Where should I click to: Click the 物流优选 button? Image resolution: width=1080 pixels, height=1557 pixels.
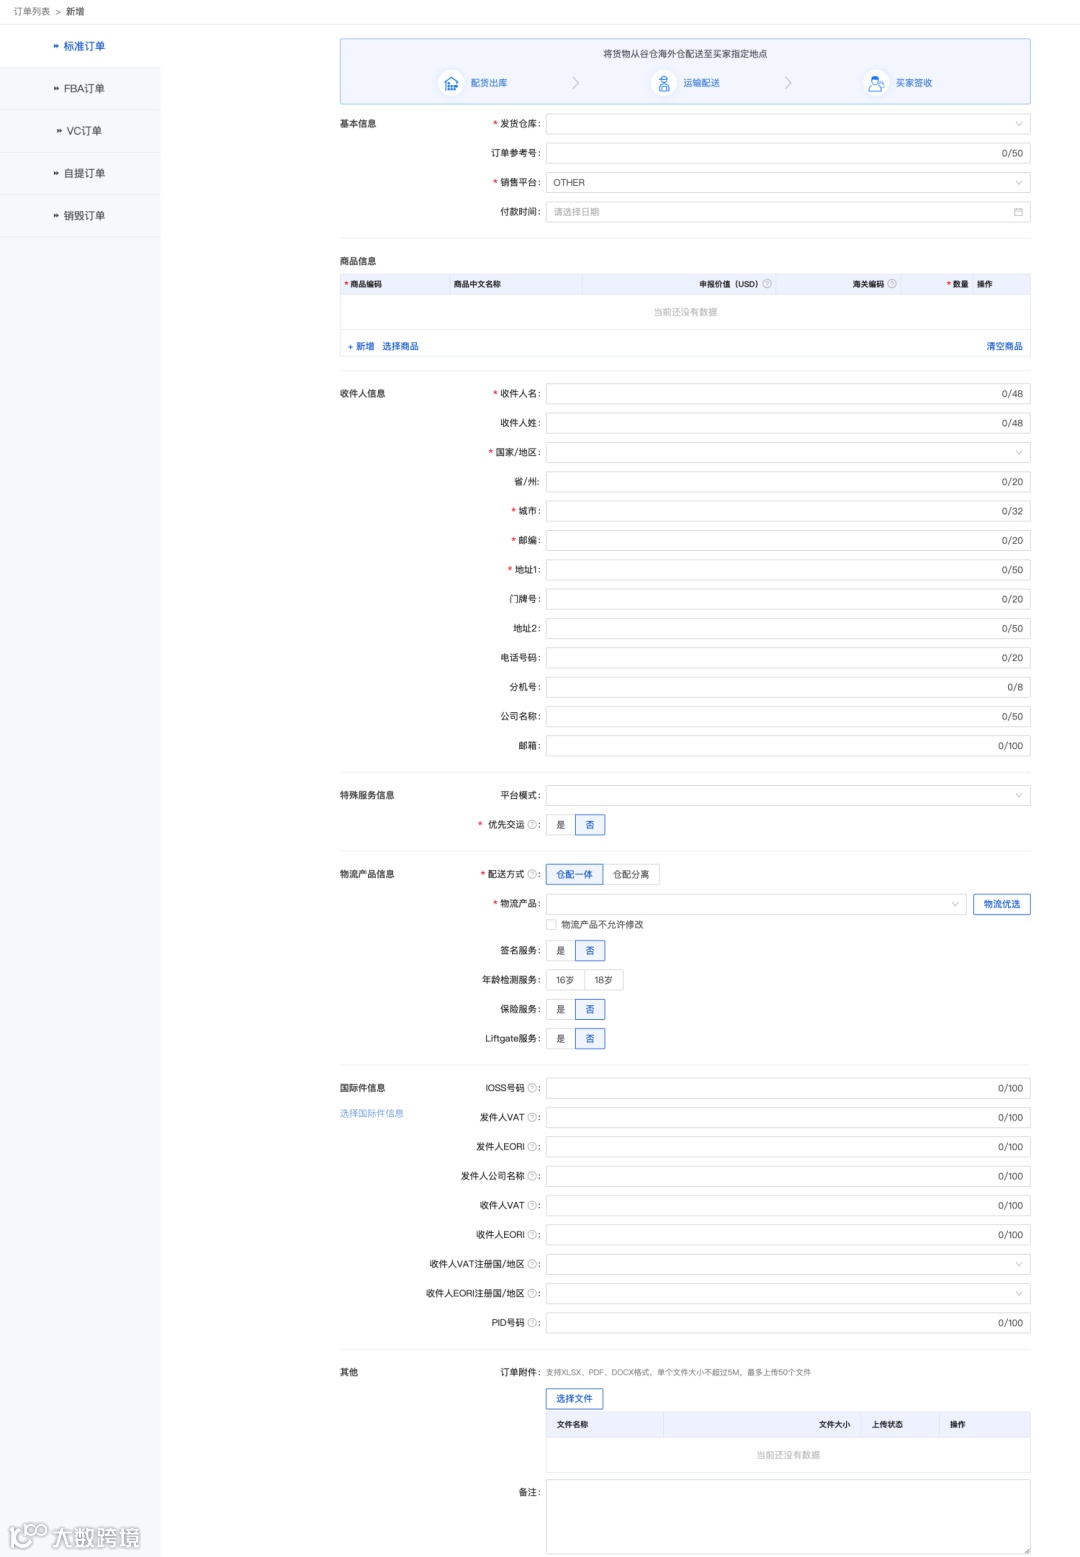[1002, 904]
